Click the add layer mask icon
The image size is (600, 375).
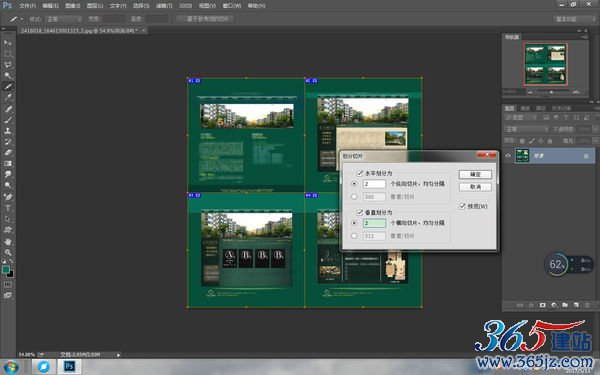pos(542,305)
